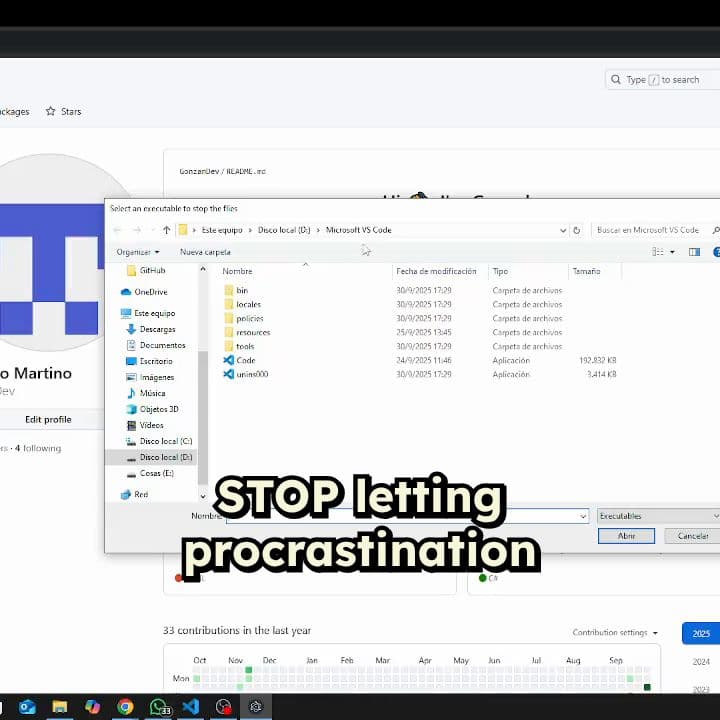Click the 4 following link

pos(38,448)
